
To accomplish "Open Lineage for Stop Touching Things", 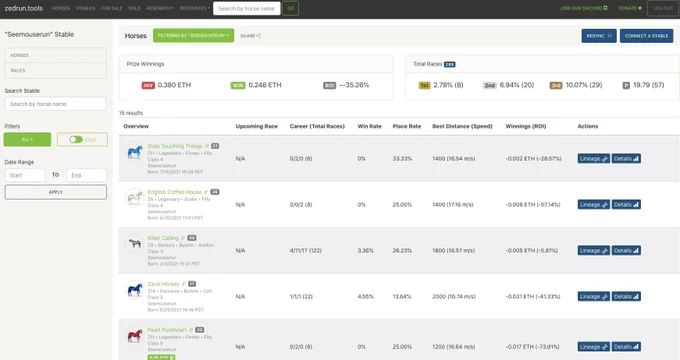I will pos(593,159).
